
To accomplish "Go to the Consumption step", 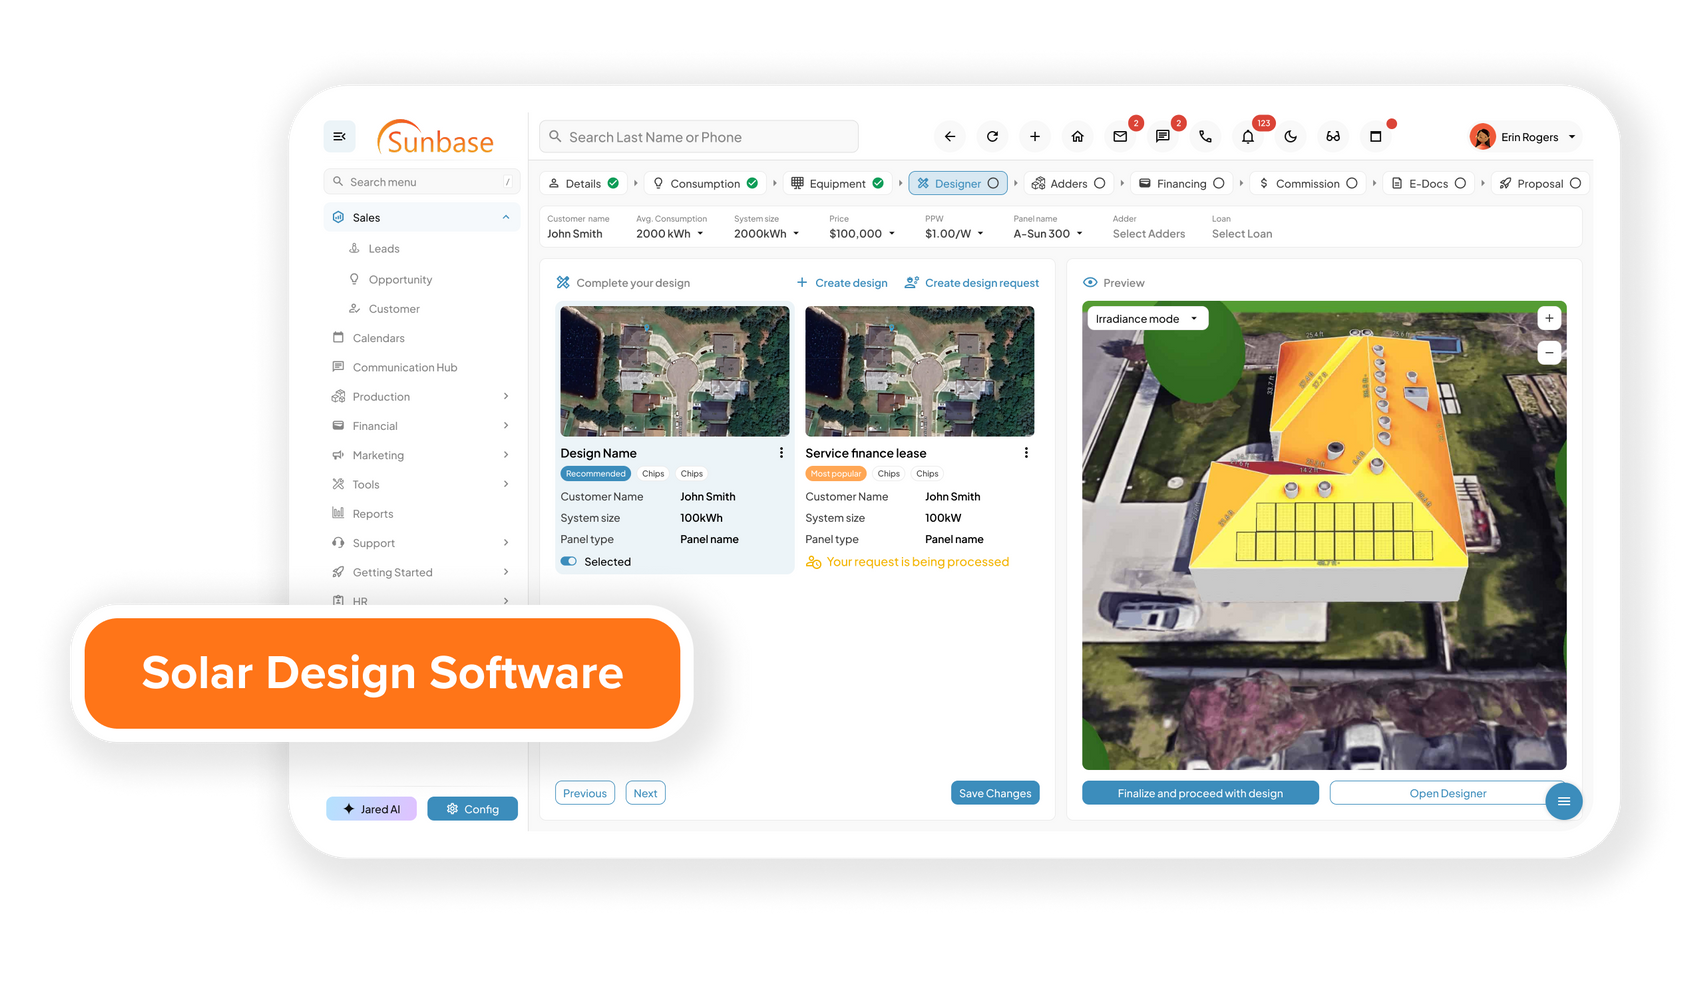I will pos(705,183).
